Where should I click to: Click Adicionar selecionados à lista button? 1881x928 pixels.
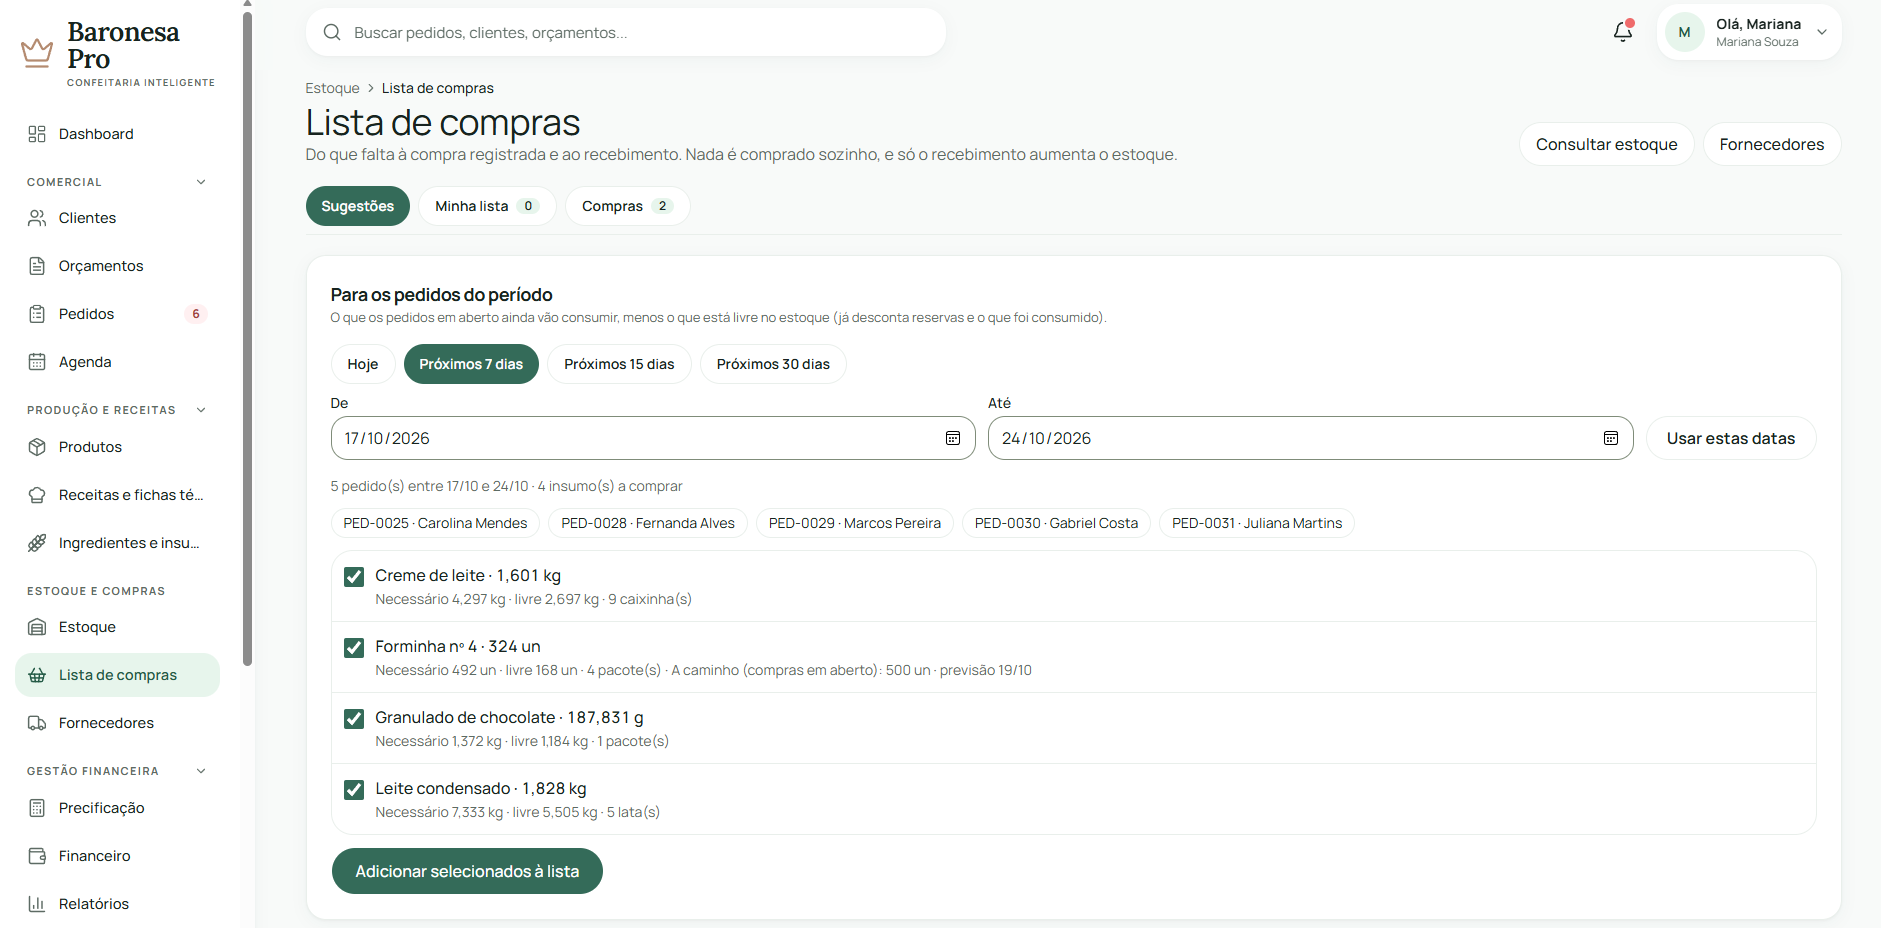pyautogui.click(x=467, y=871)
